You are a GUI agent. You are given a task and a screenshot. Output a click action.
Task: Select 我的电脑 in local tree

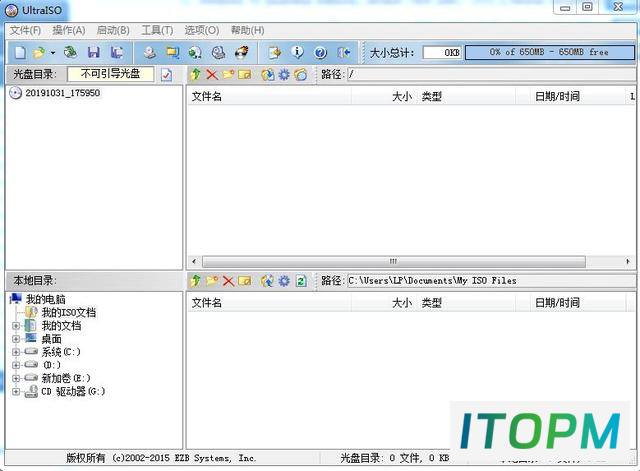click(45, 299)
